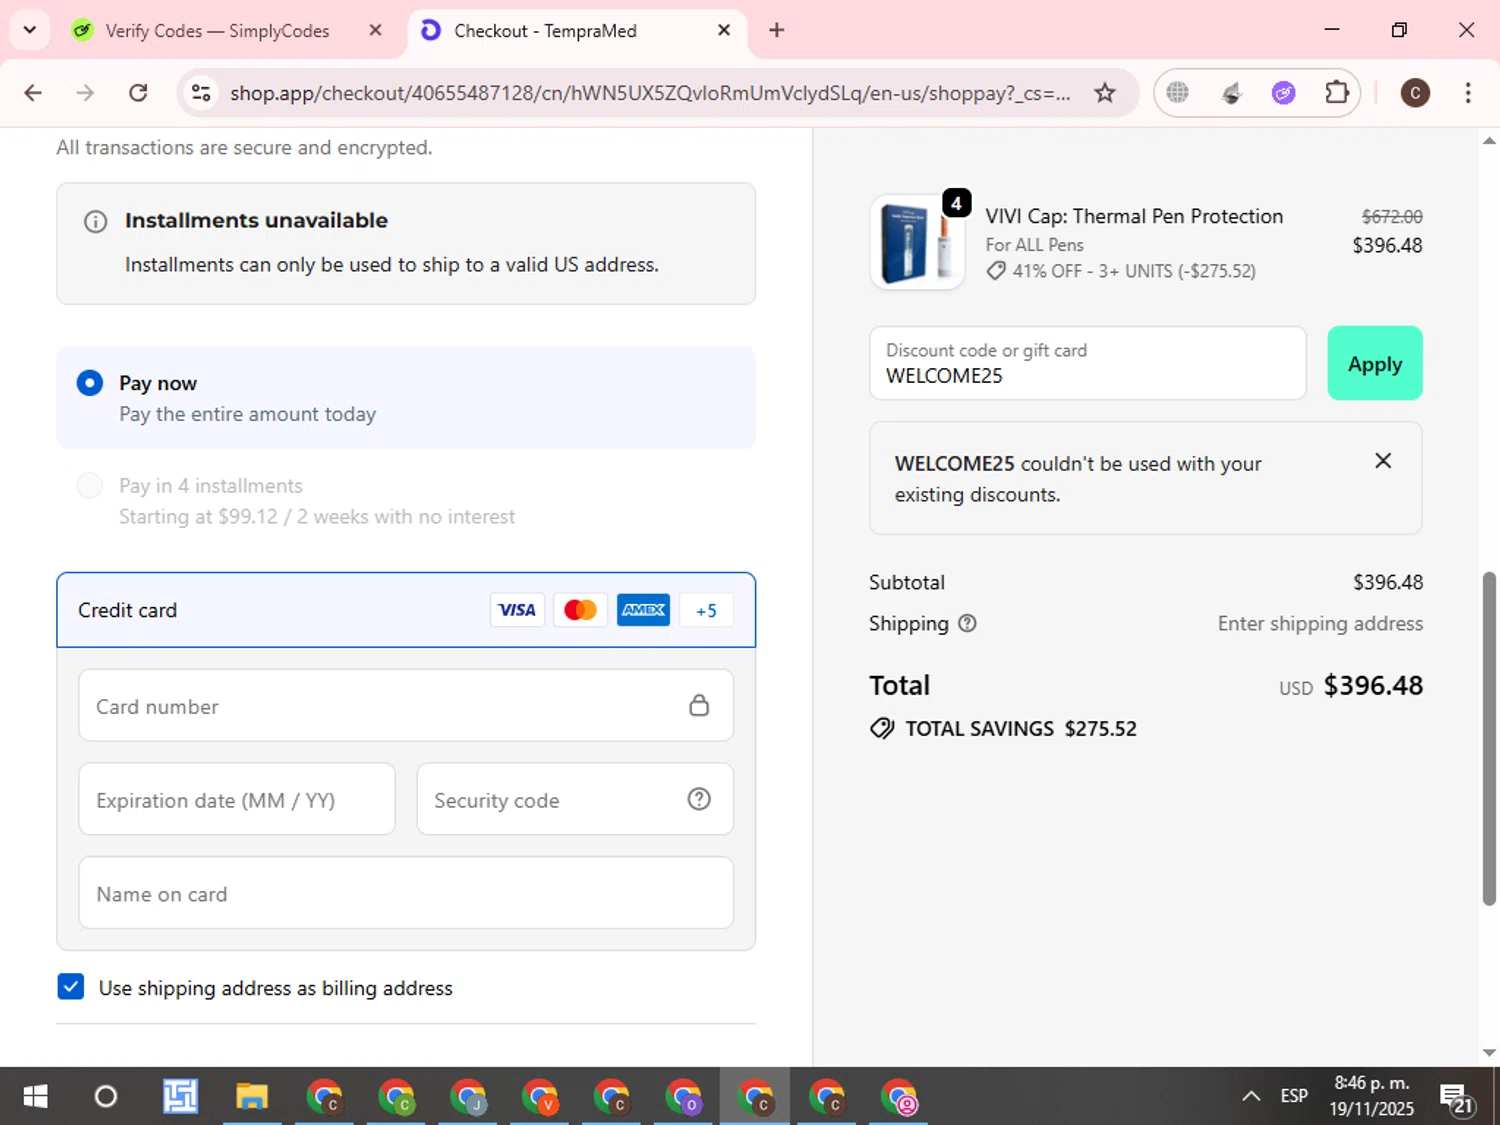Focus the Security code field

575,800
